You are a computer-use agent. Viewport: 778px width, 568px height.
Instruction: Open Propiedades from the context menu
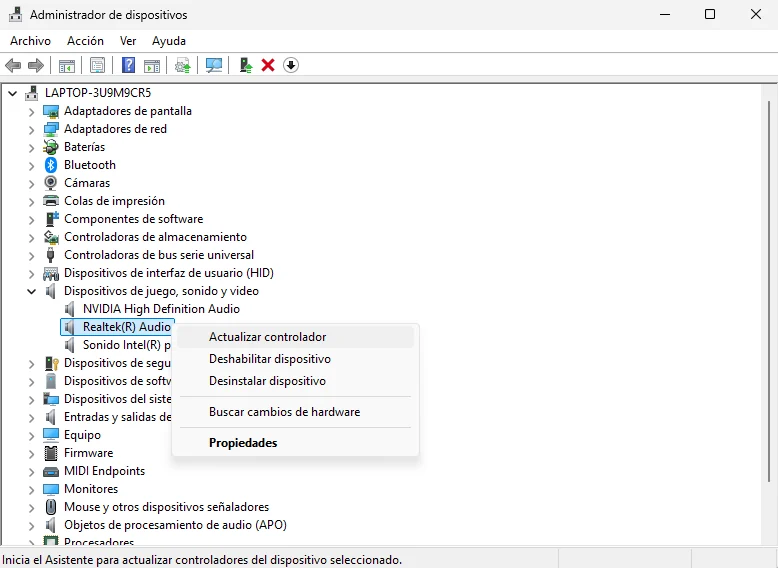[x=295, y=442]
